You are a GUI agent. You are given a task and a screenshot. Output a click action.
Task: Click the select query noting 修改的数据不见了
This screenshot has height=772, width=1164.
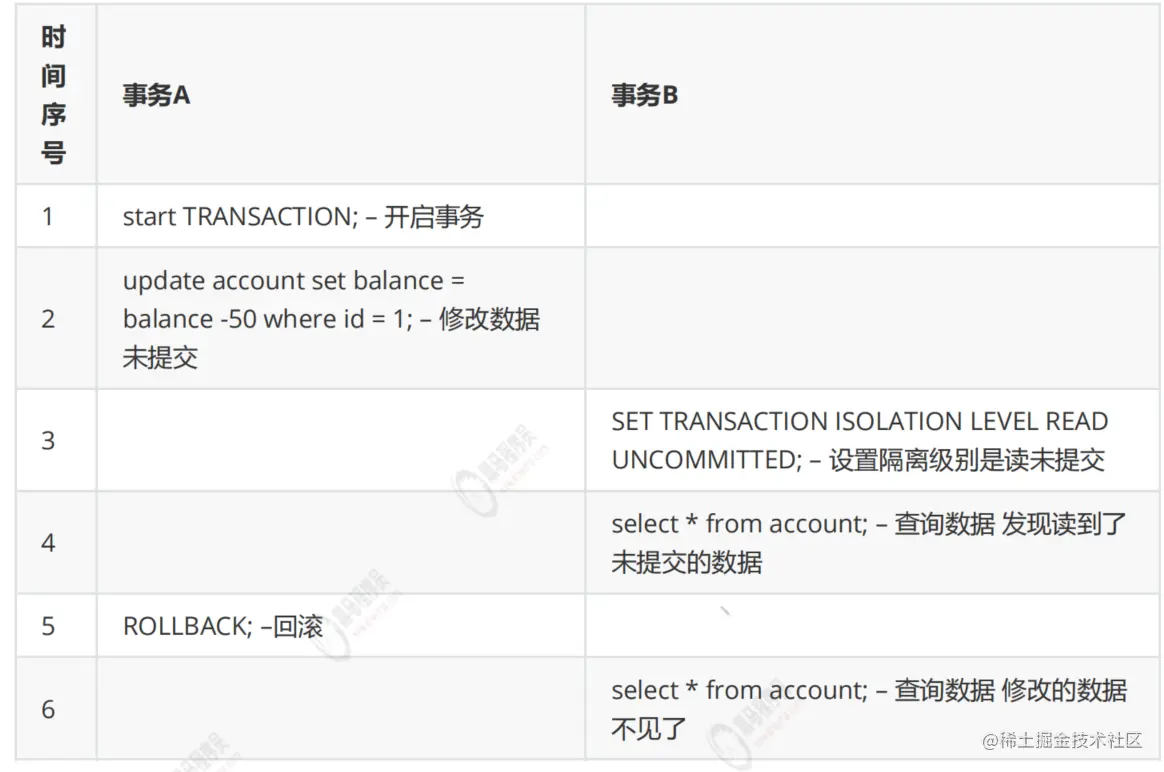pos(868,709)
